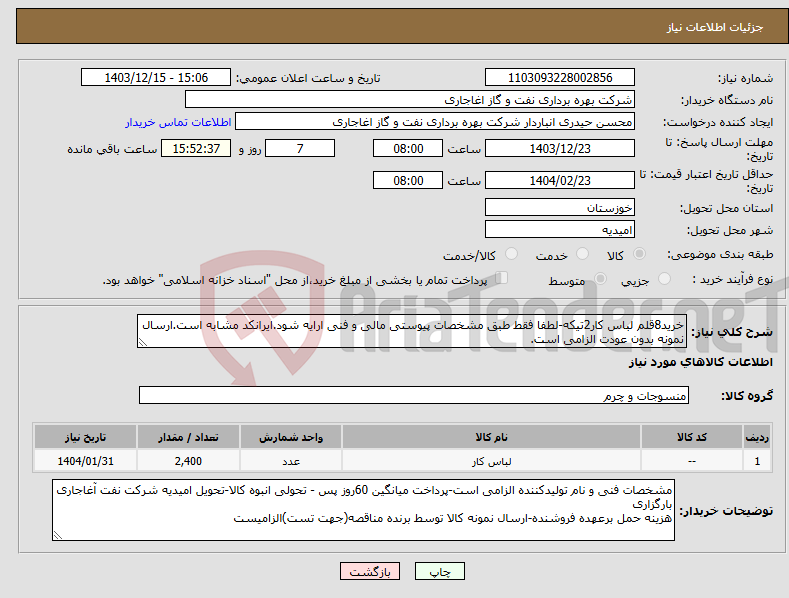Select the کالا radio button
789x598 pixels.
(x=640, y=254)
